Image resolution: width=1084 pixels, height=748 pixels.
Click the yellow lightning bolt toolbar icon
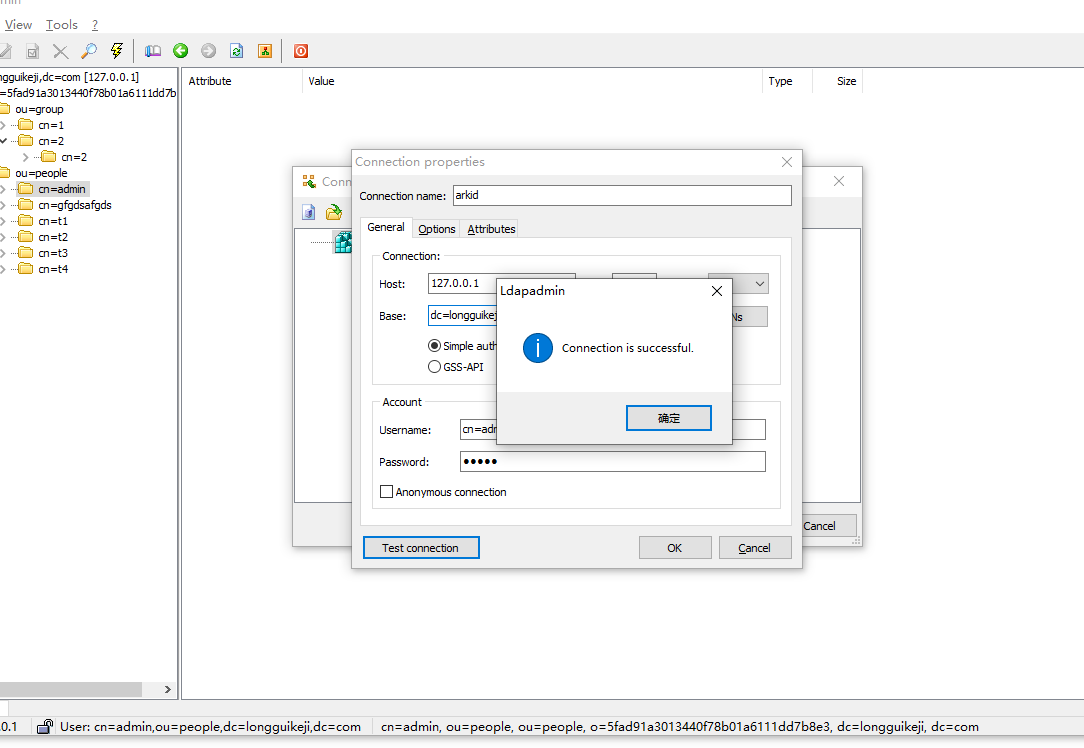click(x=117, y=50)
